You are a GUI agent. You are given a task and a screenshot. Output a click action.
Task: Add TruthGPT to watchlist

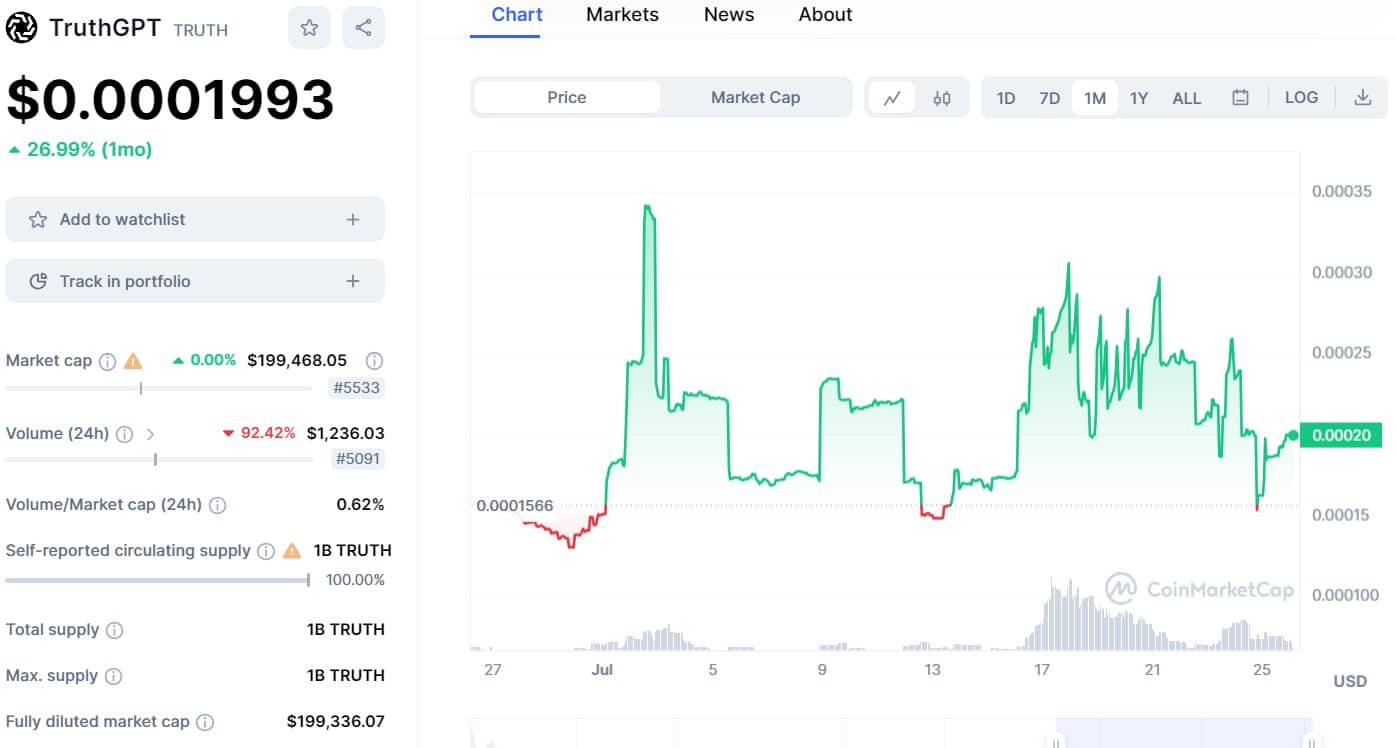coord(195,219)
